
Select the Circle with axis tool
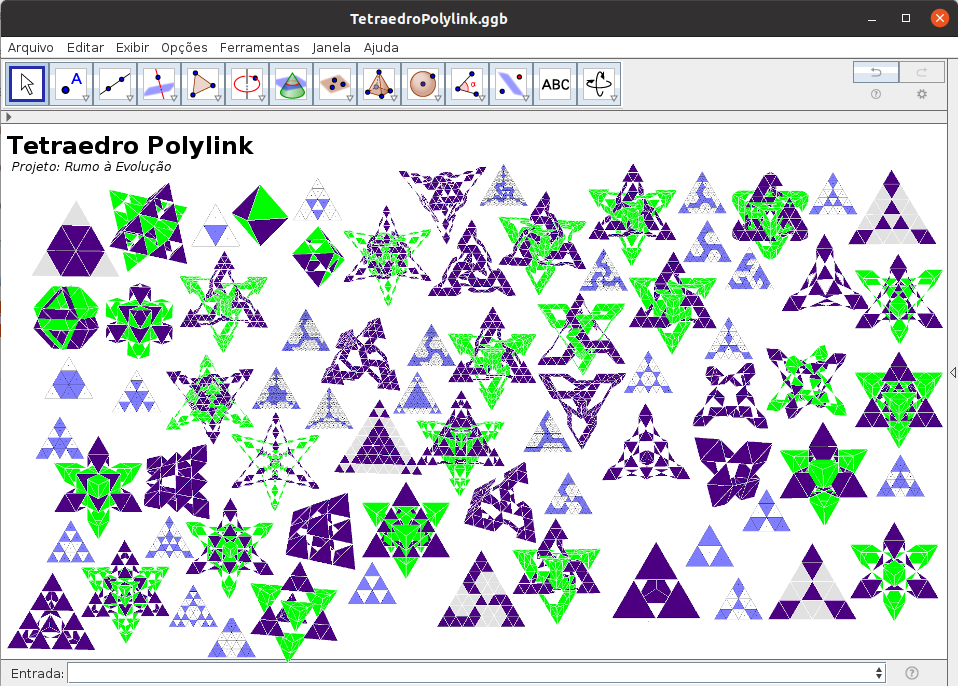[x=247, y=84]
